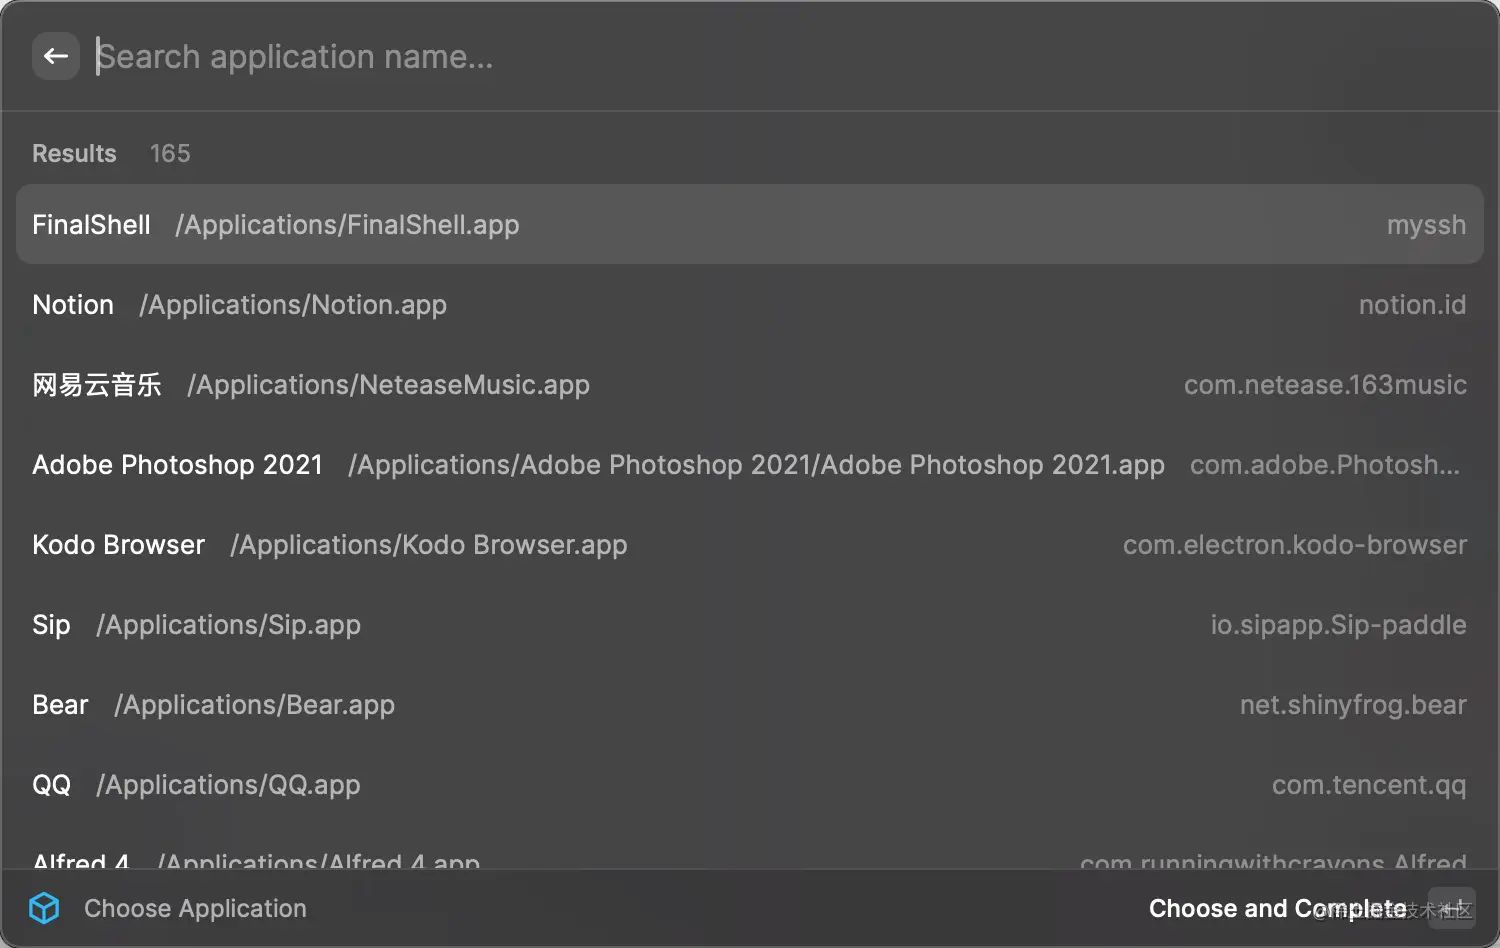Screen dimensions: 1500x948
Task: Click the com.tencent.qq bundle identifier
Action: [x=1368, y=785]
